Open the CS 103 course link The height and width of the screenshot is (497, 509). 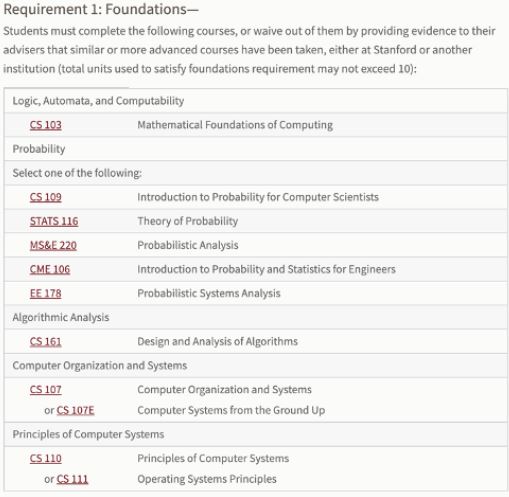click(x=46, y=125)
